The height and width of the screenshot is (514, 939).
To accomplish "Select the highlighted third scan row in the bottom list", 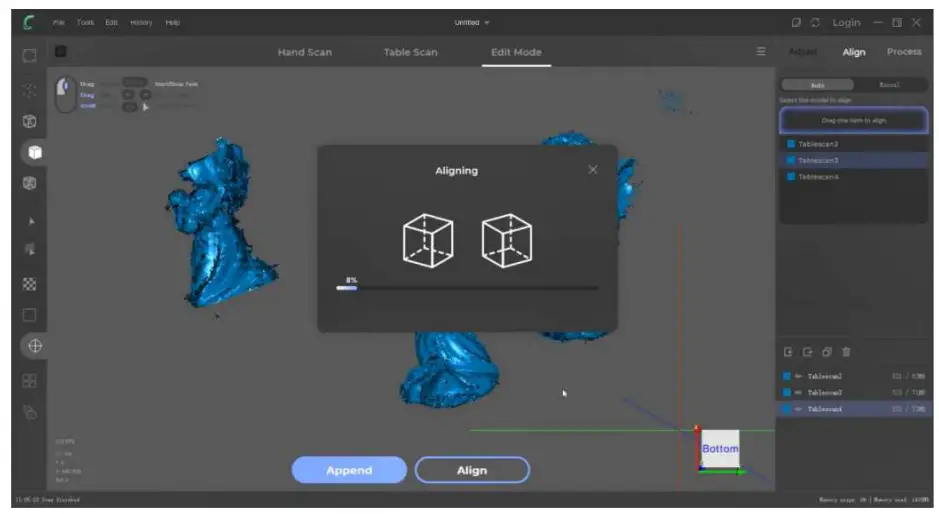I will pyautogui.click(x=853, y=409).
